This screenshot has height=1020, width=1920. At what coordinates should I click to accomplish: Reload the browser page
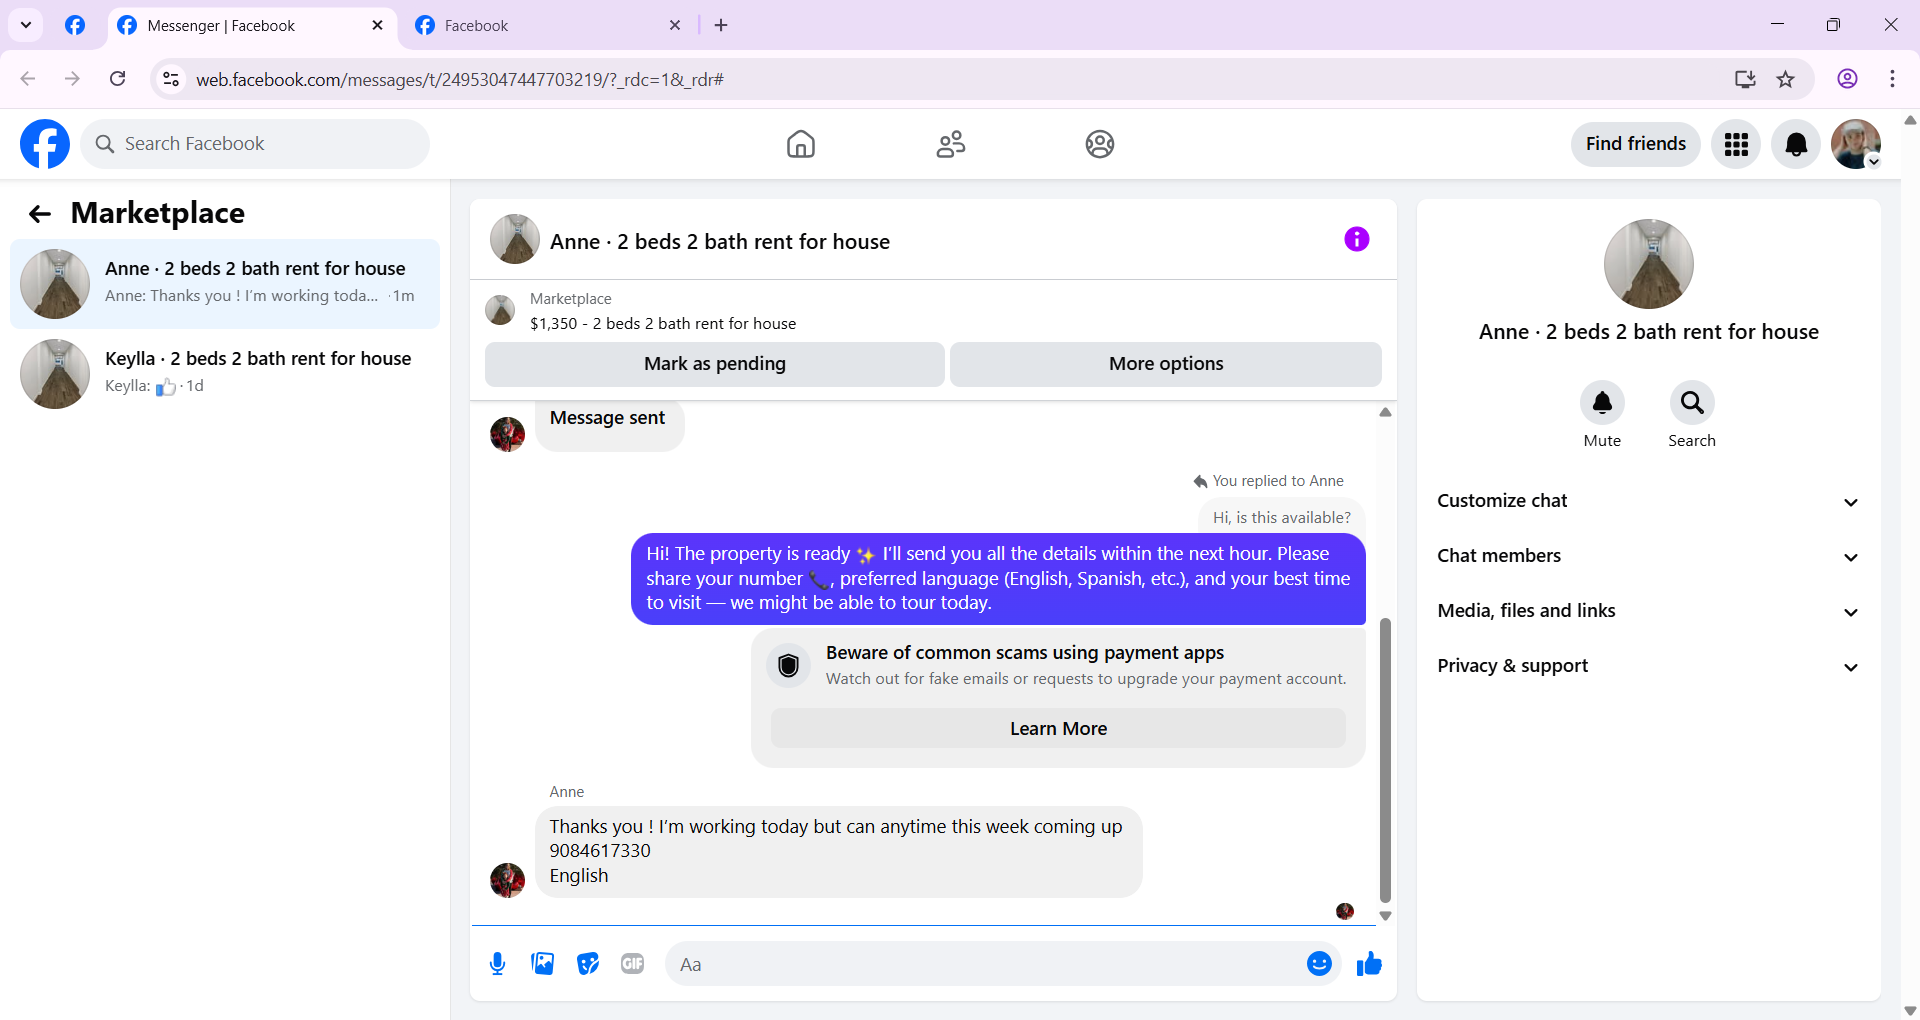[118, 79]
